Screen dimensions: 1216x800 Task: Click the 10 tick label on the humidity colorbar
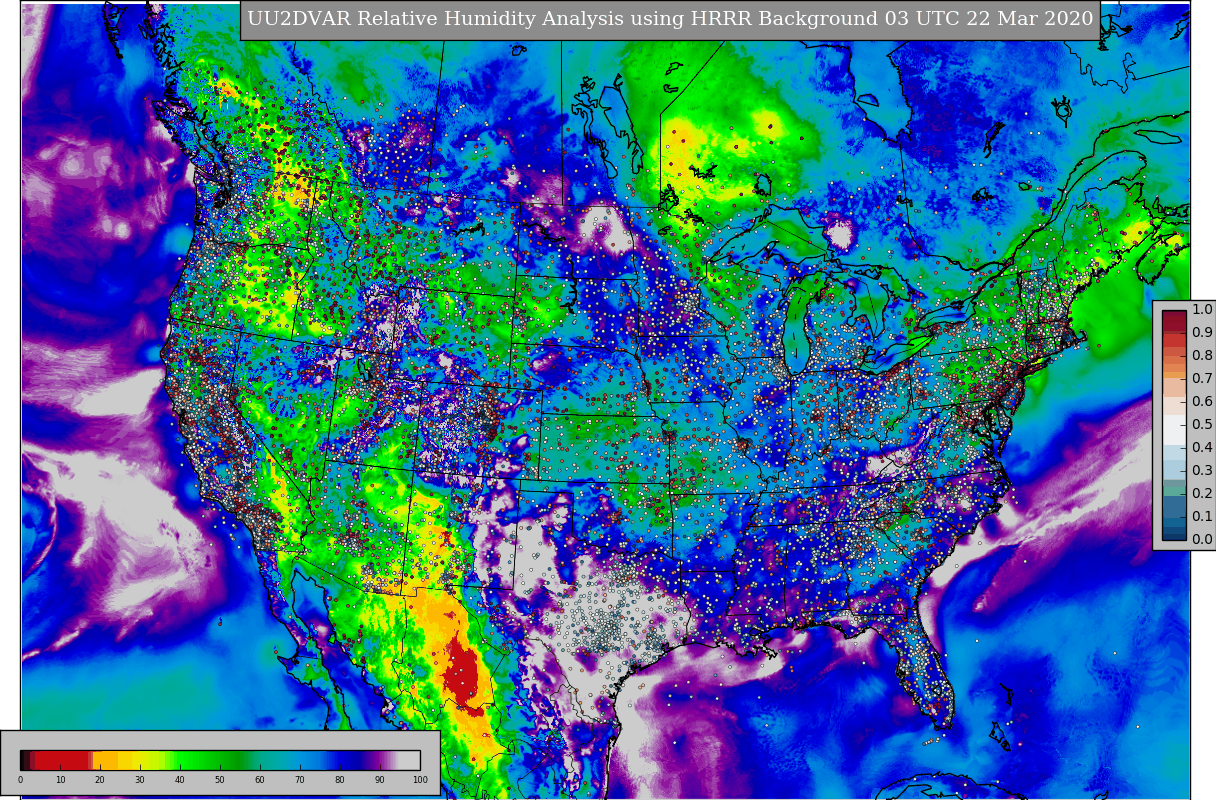pyautogui.click(x=60, y=780)
